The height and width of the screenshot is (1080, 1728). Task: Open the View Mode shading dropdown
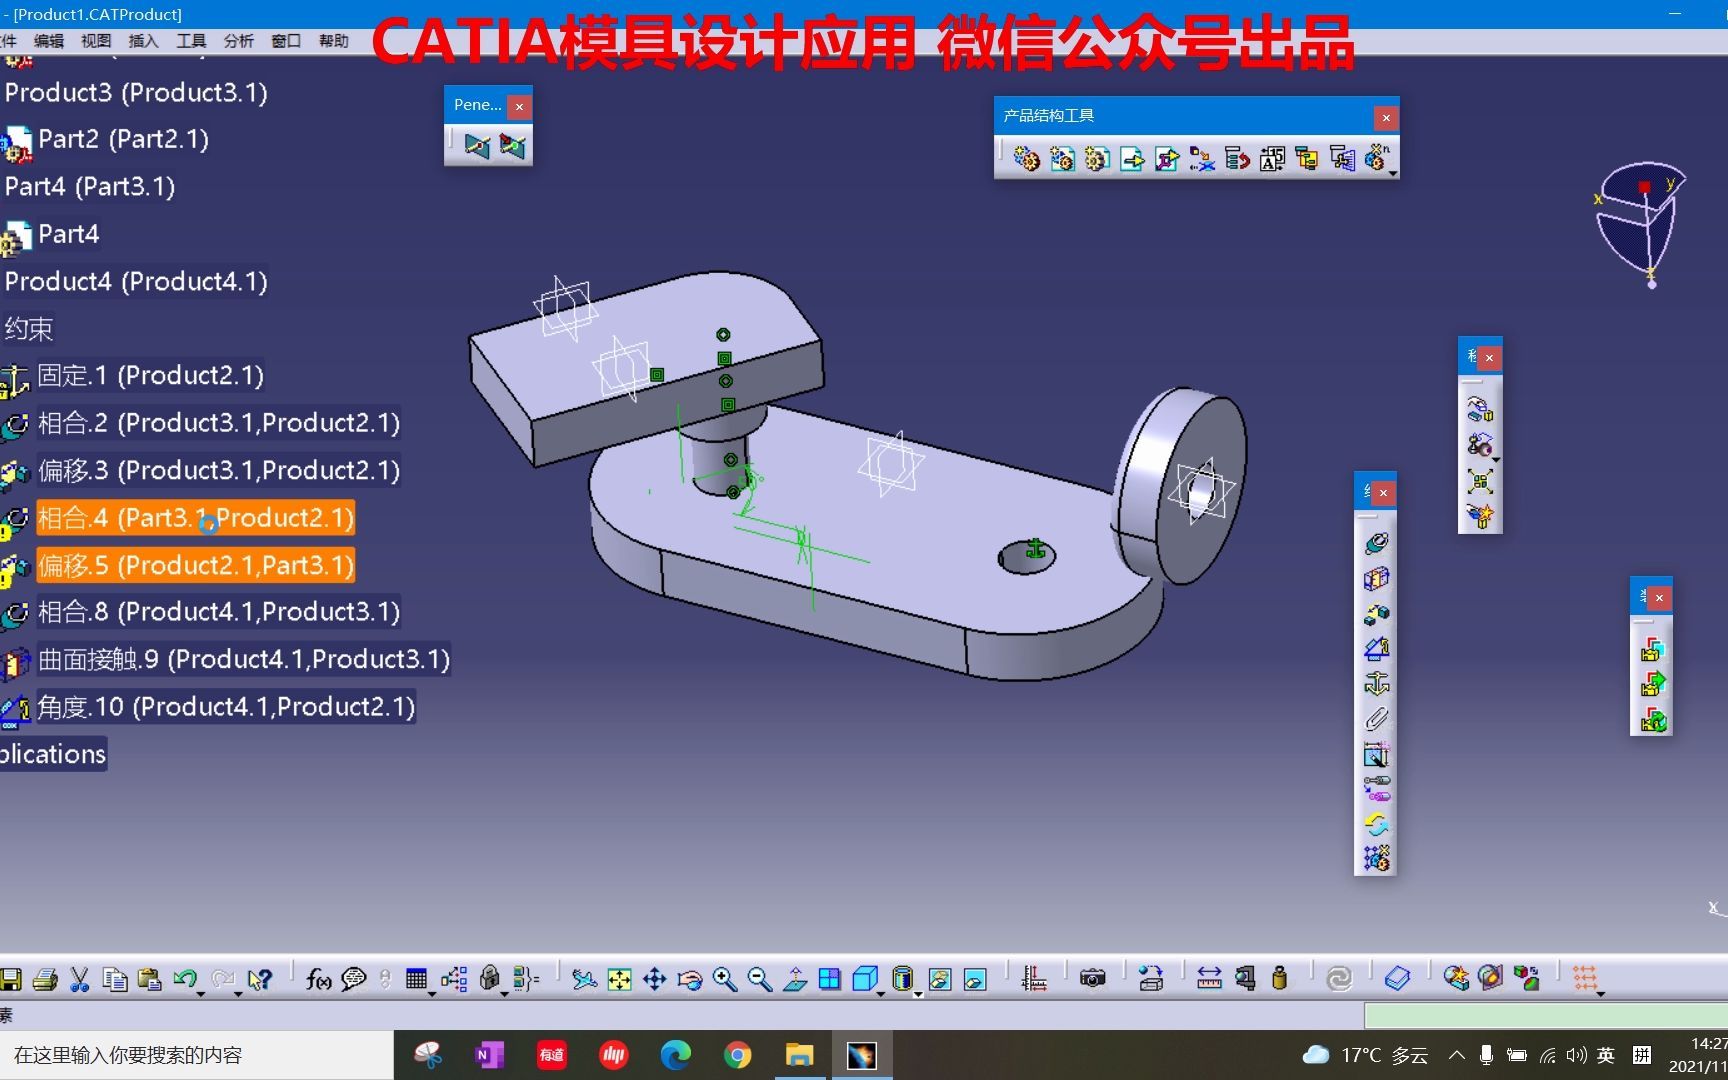coord(917,993)
